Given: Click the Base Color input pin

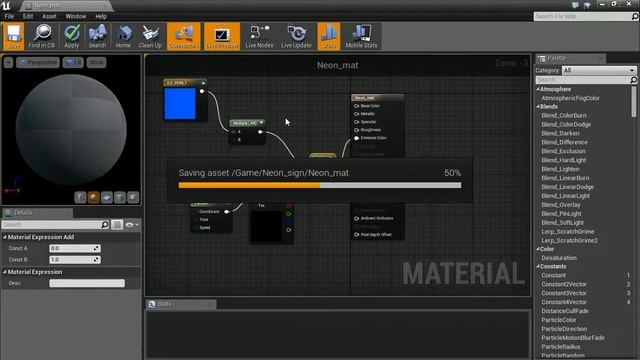Looking at the screenshot, I should click(356, 106).
